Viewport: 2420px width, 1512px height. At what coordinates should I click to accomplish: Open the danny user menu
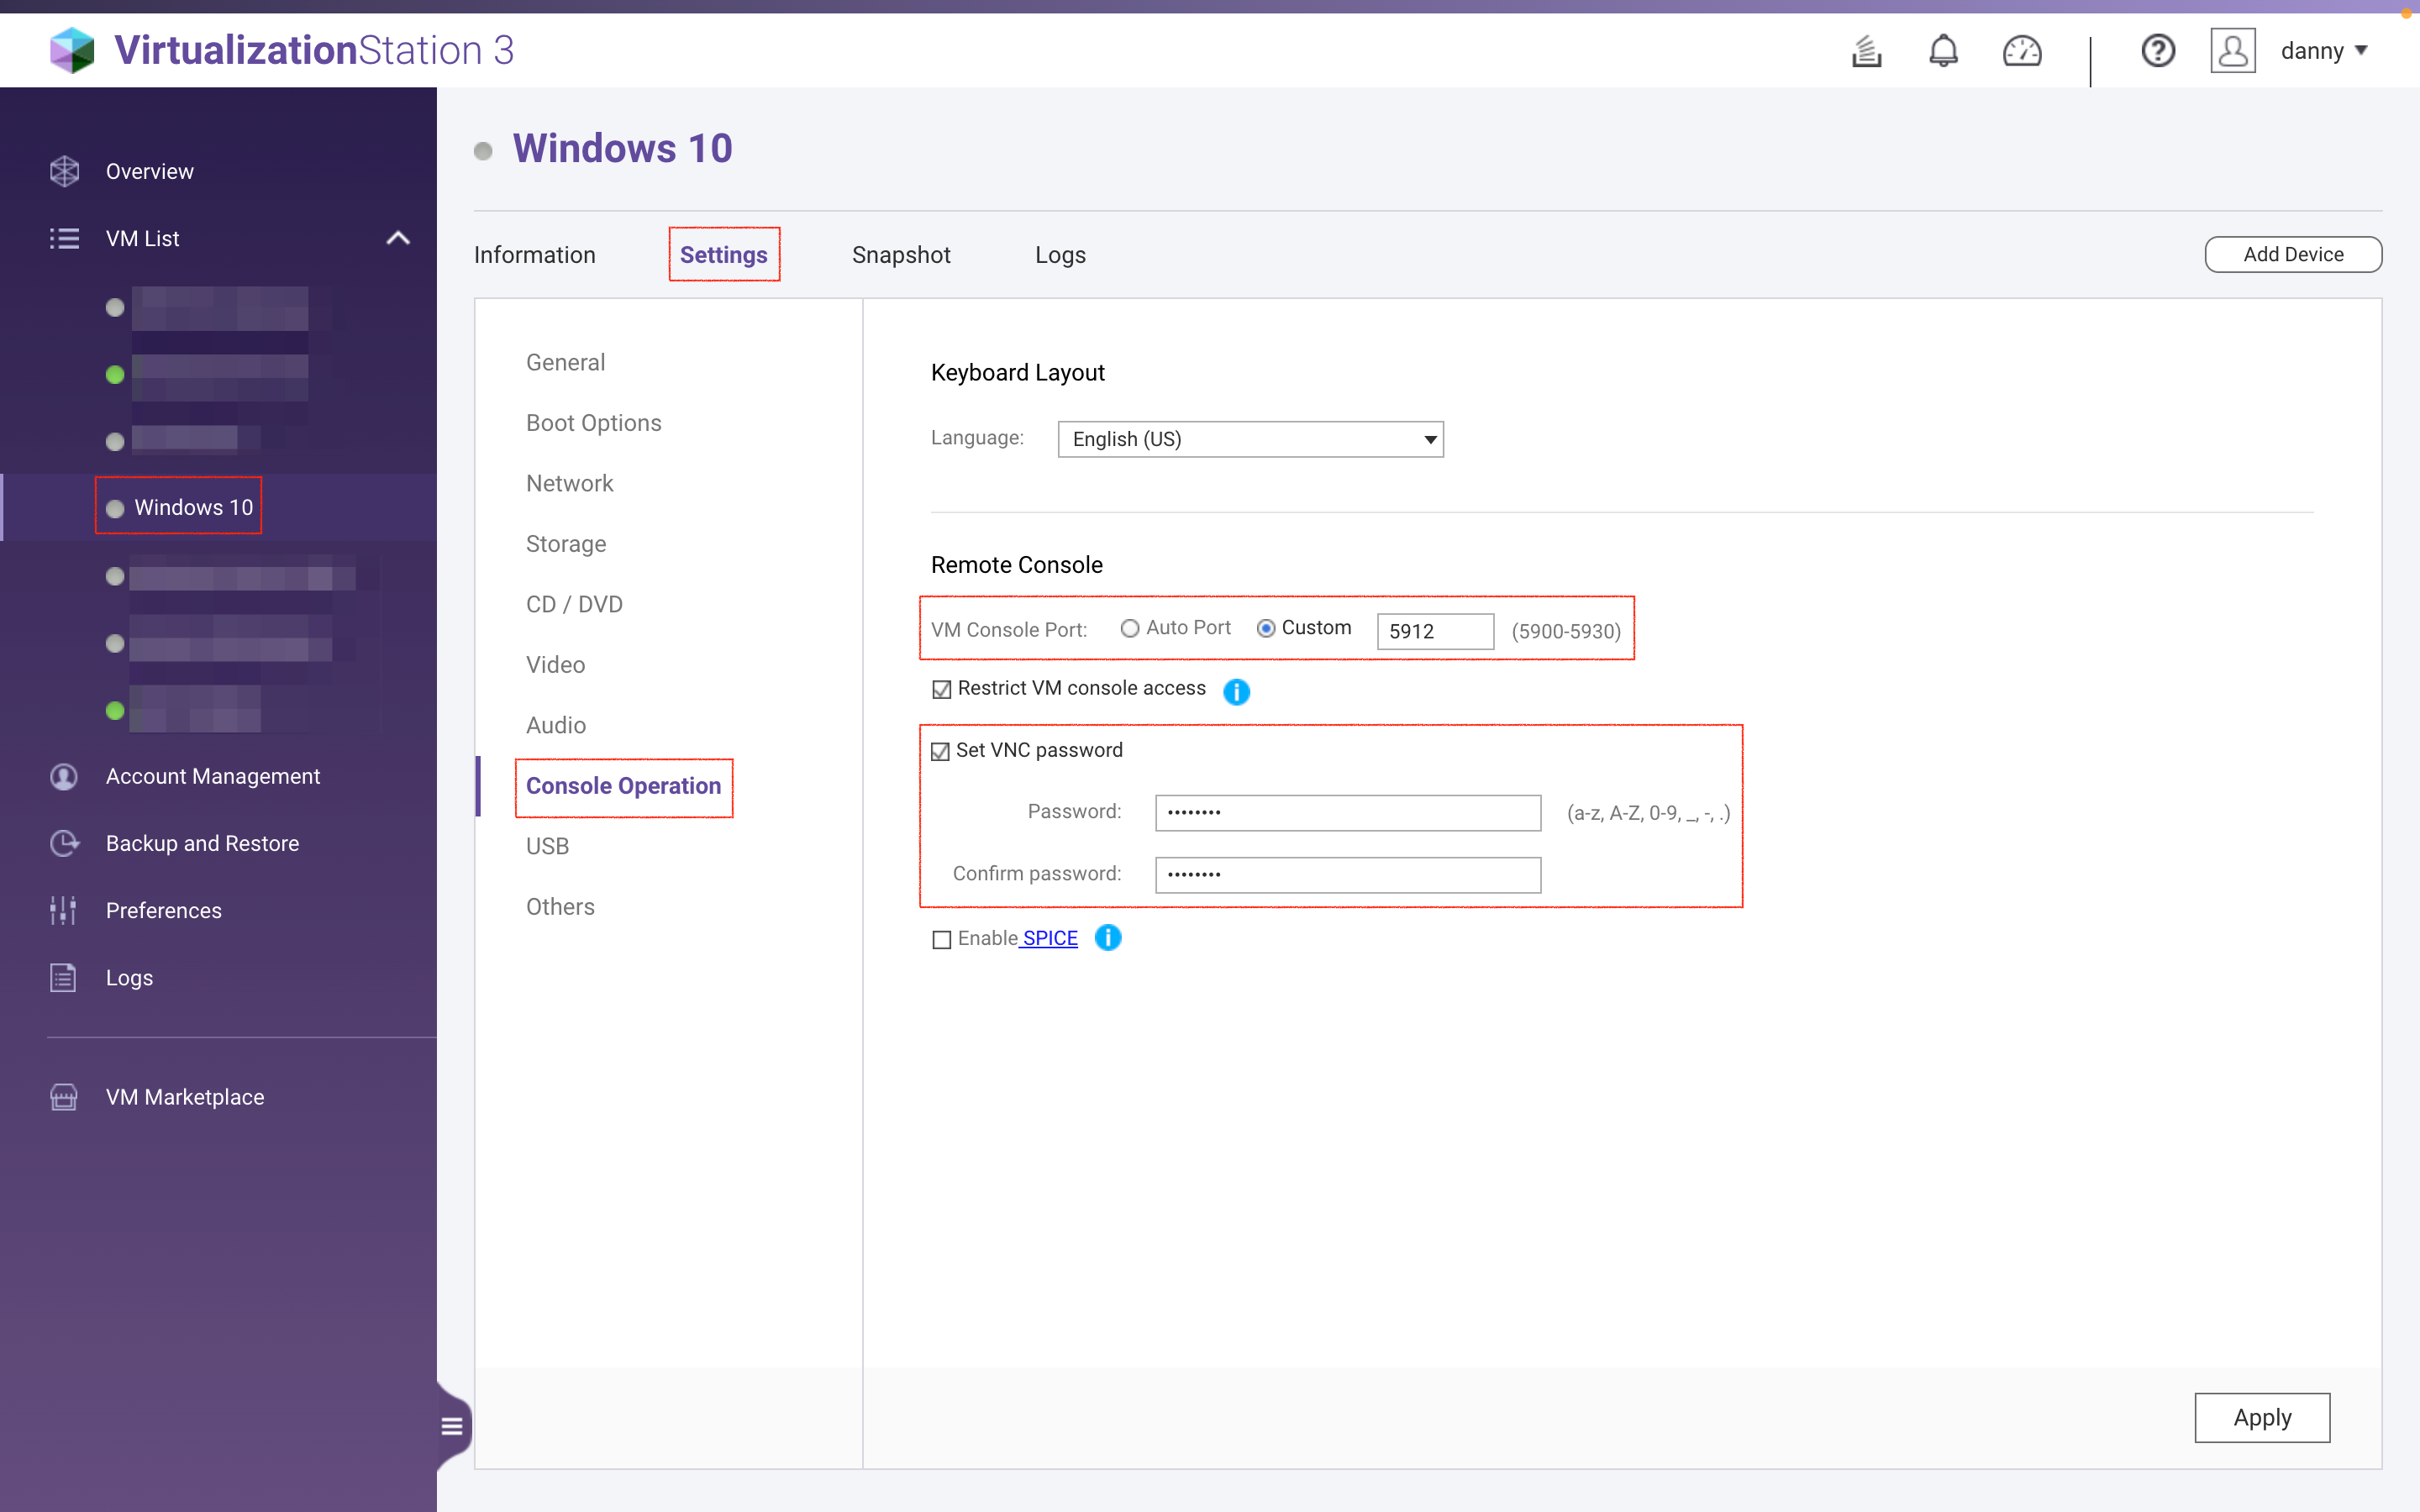(2323, 50)
